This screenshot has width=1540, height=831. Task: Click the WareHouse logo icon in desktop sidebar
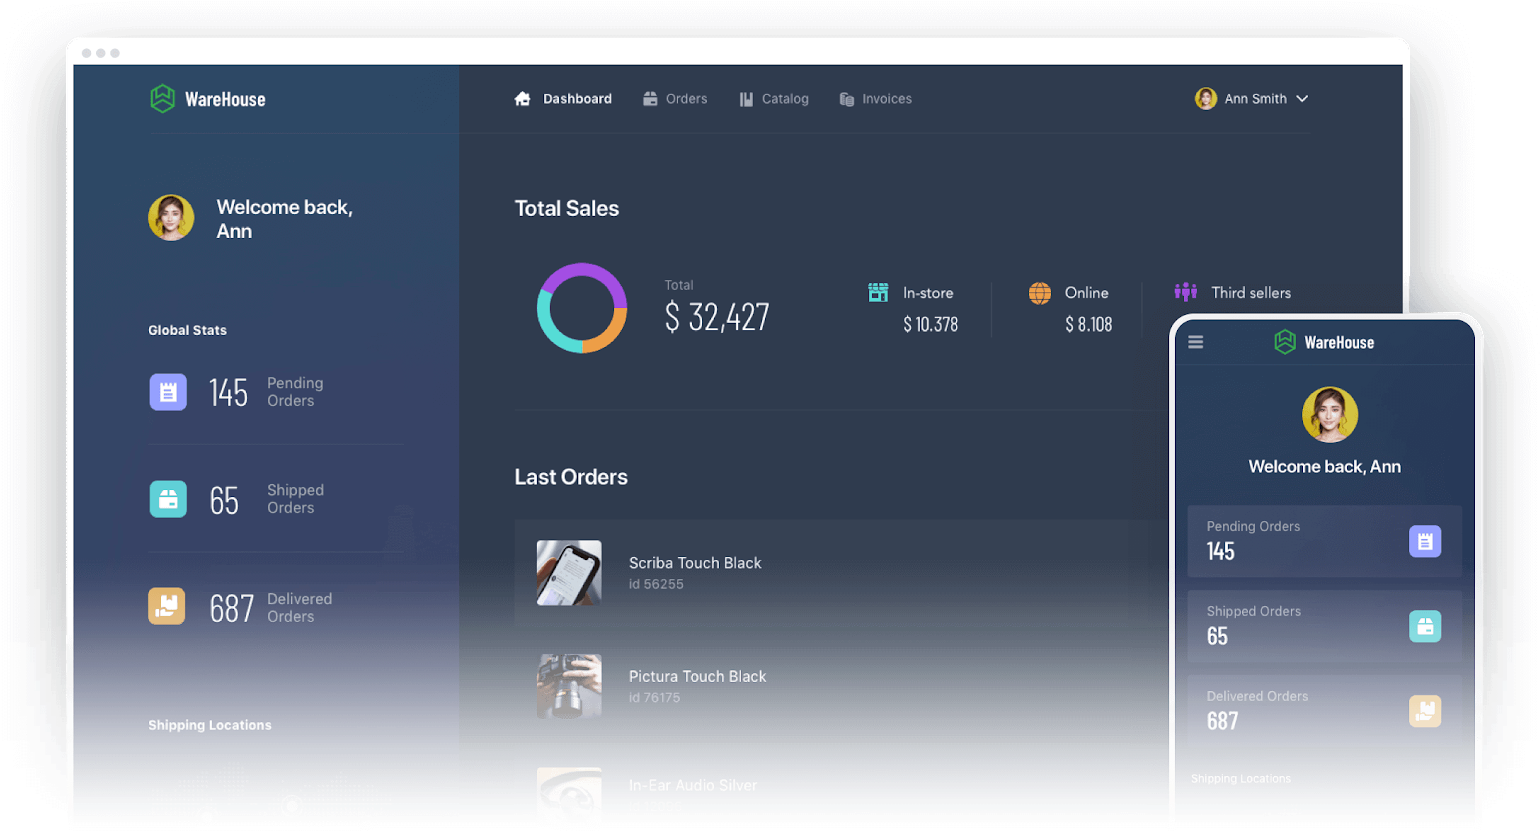tap(162, 98)
